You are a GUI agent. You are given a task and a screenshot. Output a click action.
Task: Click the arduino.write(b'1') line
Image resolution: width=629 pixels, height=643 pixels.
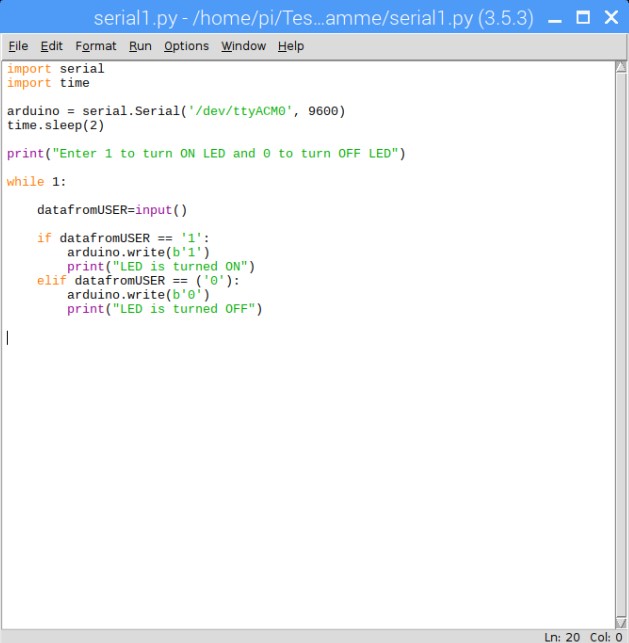[138, 252]
